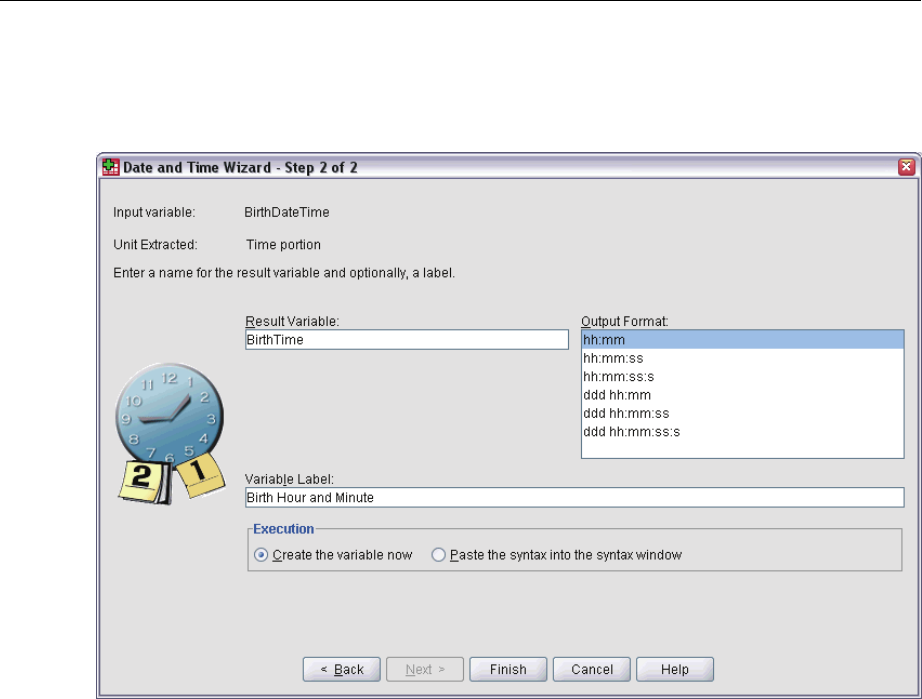Click Finish to complete the wizard
922x699 pixels.
(x=508, y=670)
